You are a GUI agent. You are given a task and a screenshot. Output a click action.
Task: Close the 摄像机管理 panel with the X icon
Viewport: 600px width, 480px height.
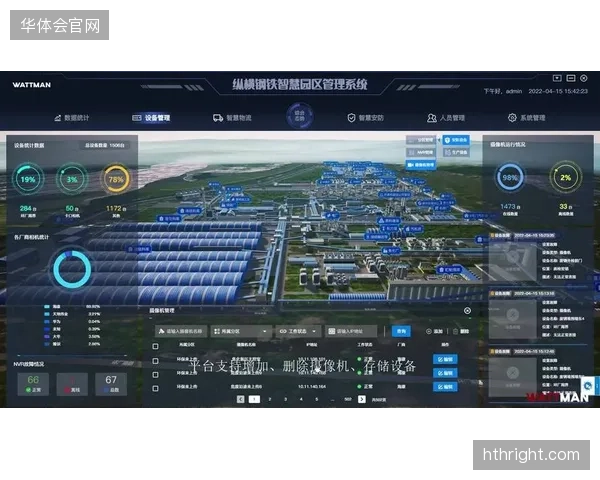(x=467, y=310)
